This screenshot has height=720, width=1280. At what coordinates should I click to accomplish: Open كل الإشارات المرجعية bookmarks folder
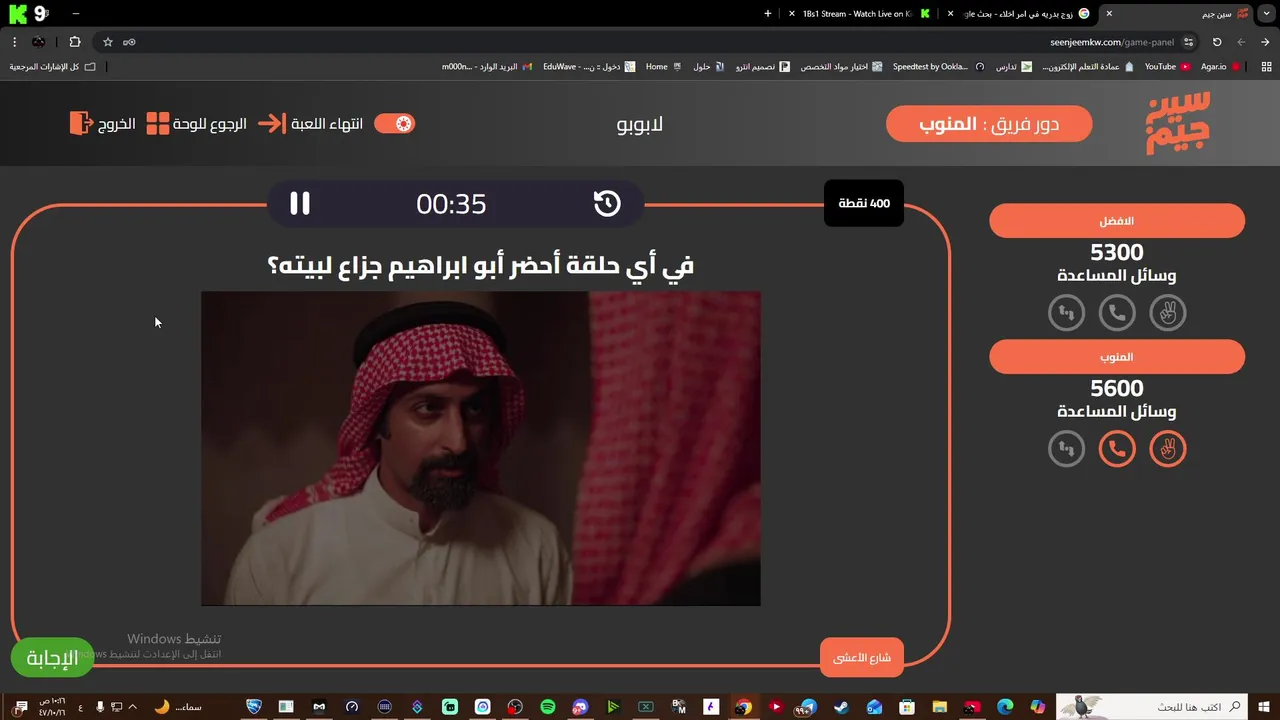(52, 67)
